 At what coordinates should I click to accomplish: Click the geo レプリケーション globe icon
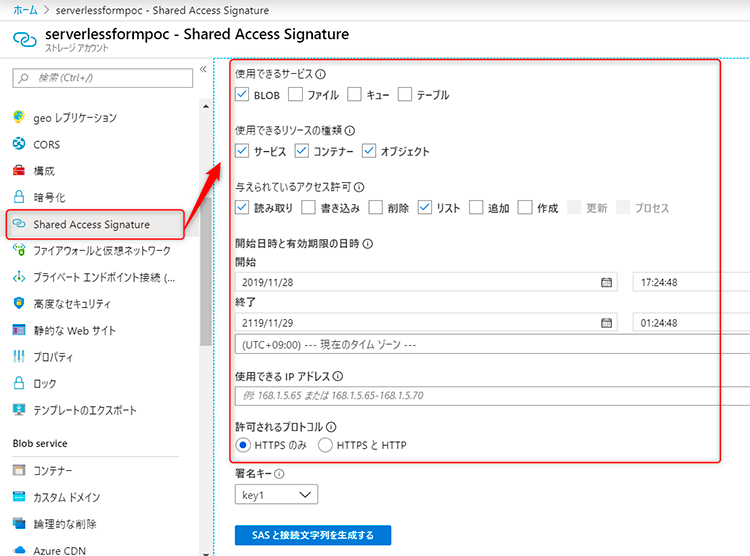coord(19,117)
